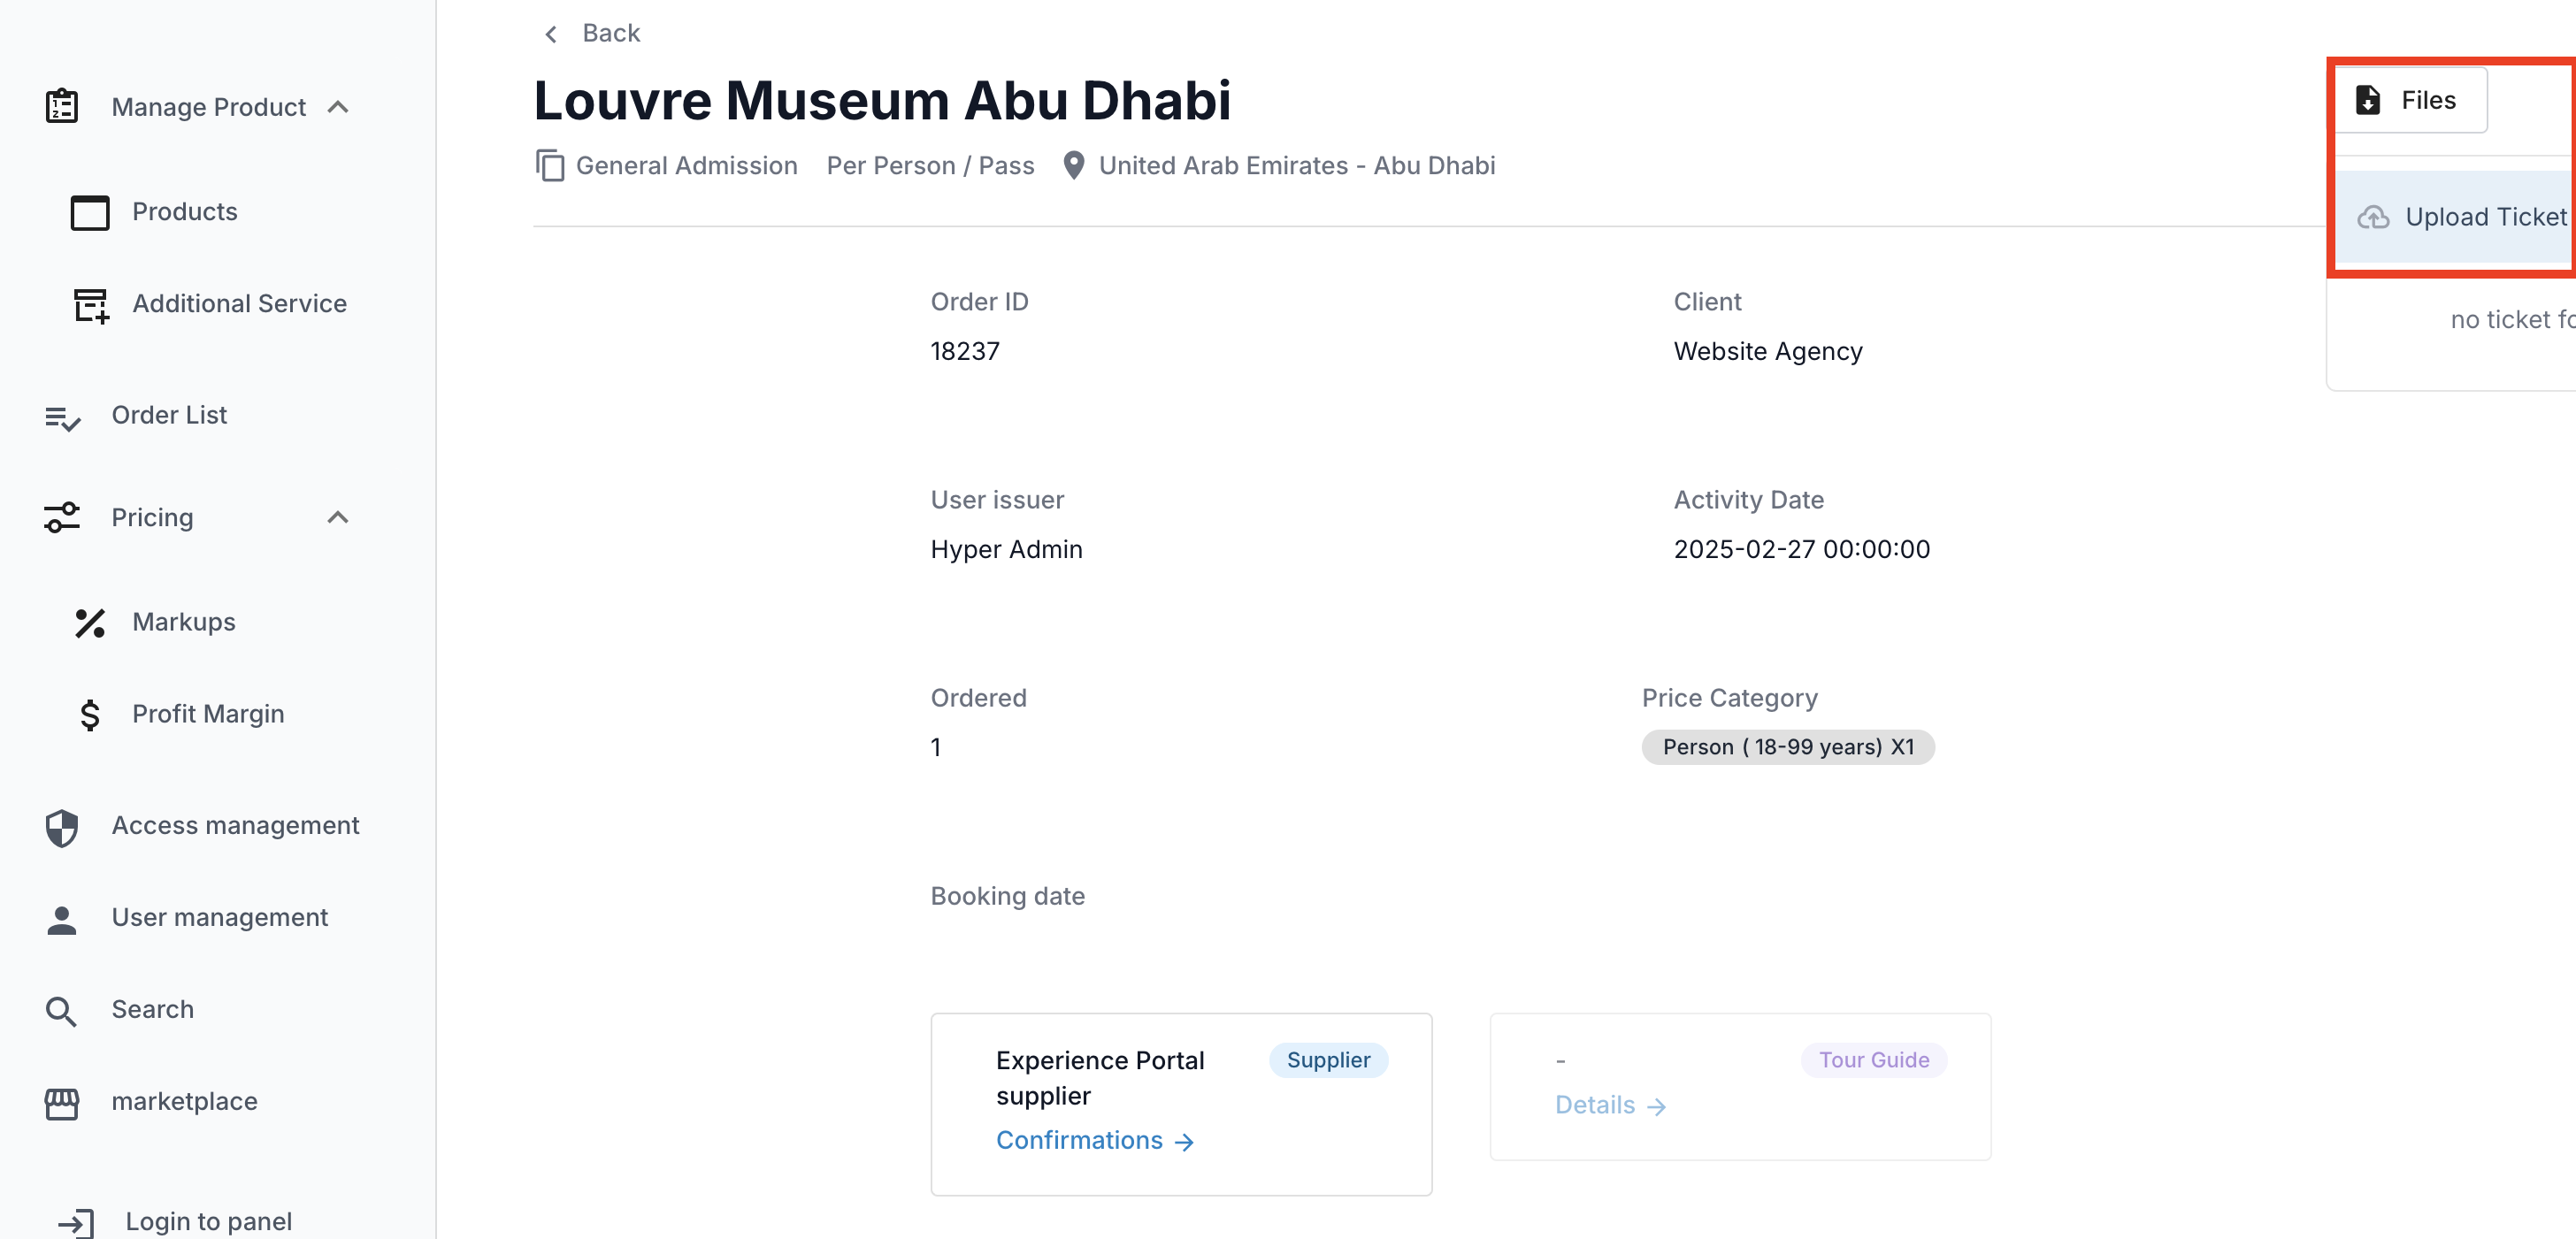Click the Profit Margin dollar icon
The width and height of the screenshot is (2576, 1239).
point(90,715)
